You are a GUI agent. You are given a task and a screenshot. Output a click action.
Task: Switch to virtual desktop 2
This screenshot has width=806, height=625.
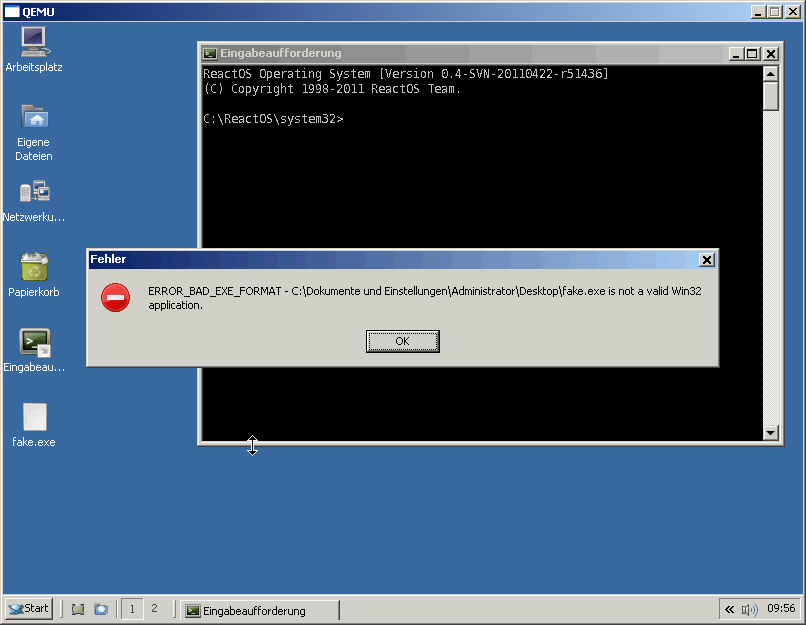154,609
